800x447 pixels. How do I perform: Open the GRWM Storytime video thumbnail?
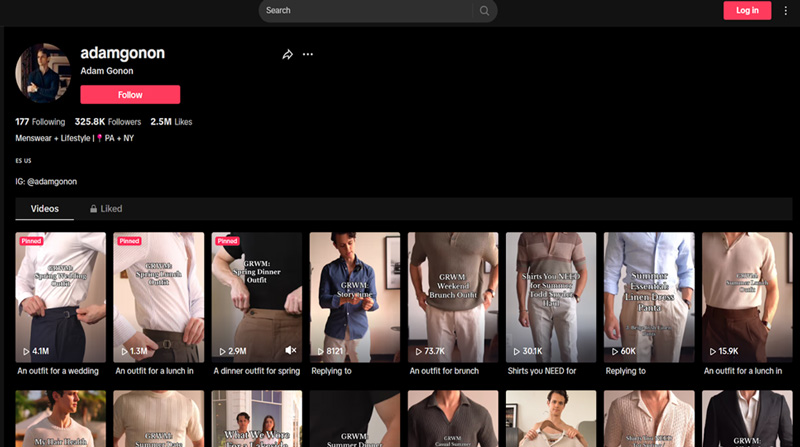tap(355, 295)
